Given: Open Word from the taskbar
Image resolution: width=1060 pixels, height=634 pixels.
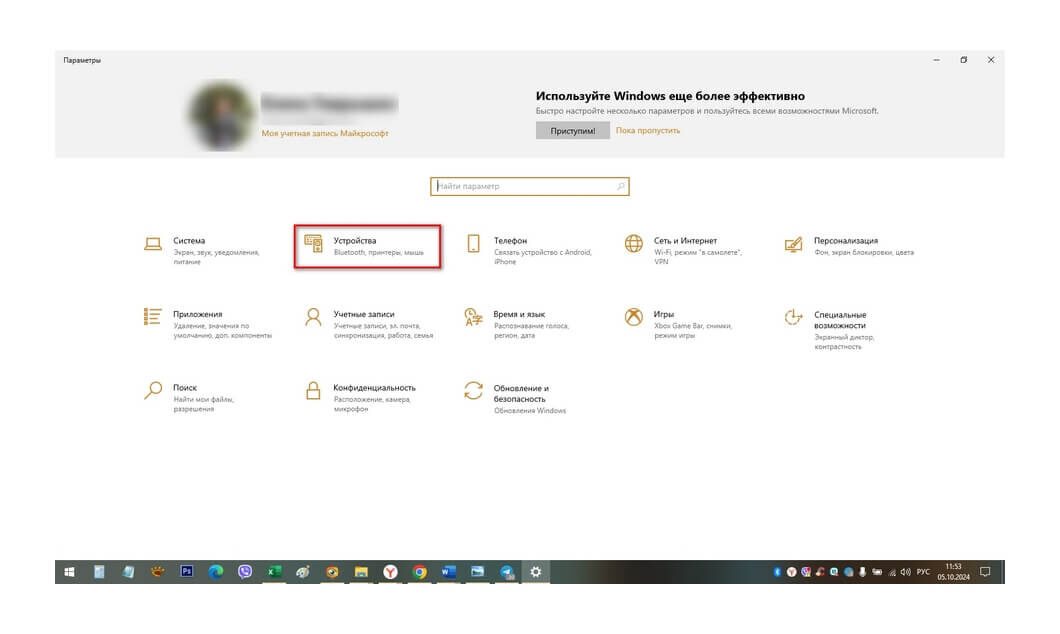Looking at the screenshot, I should point(448,572).
